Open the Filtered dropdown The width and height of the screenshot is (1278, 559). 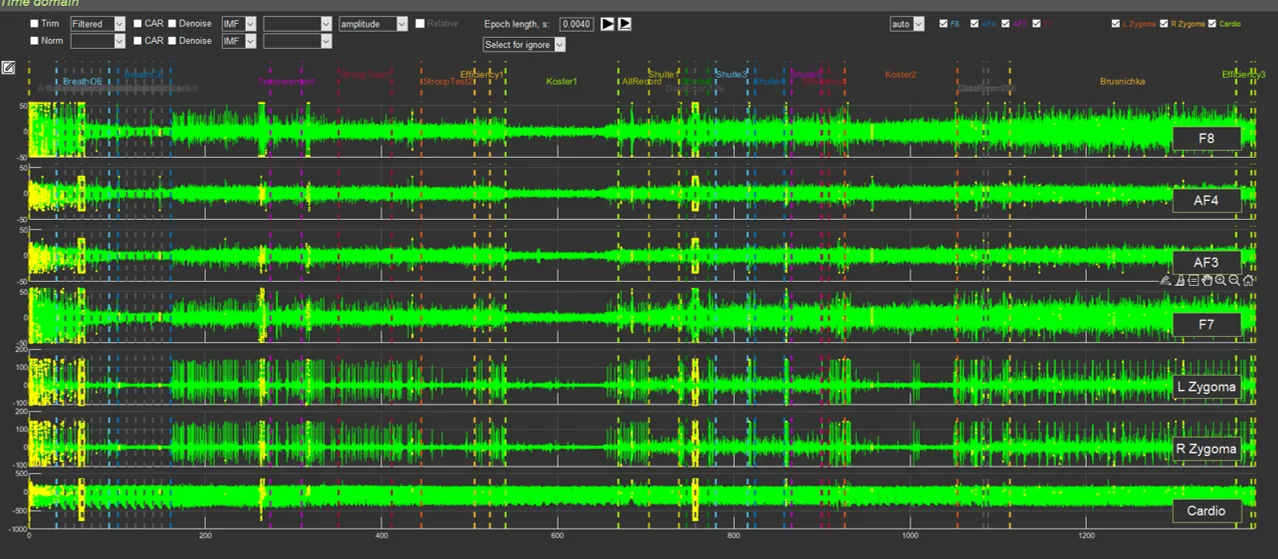point(97,24)
